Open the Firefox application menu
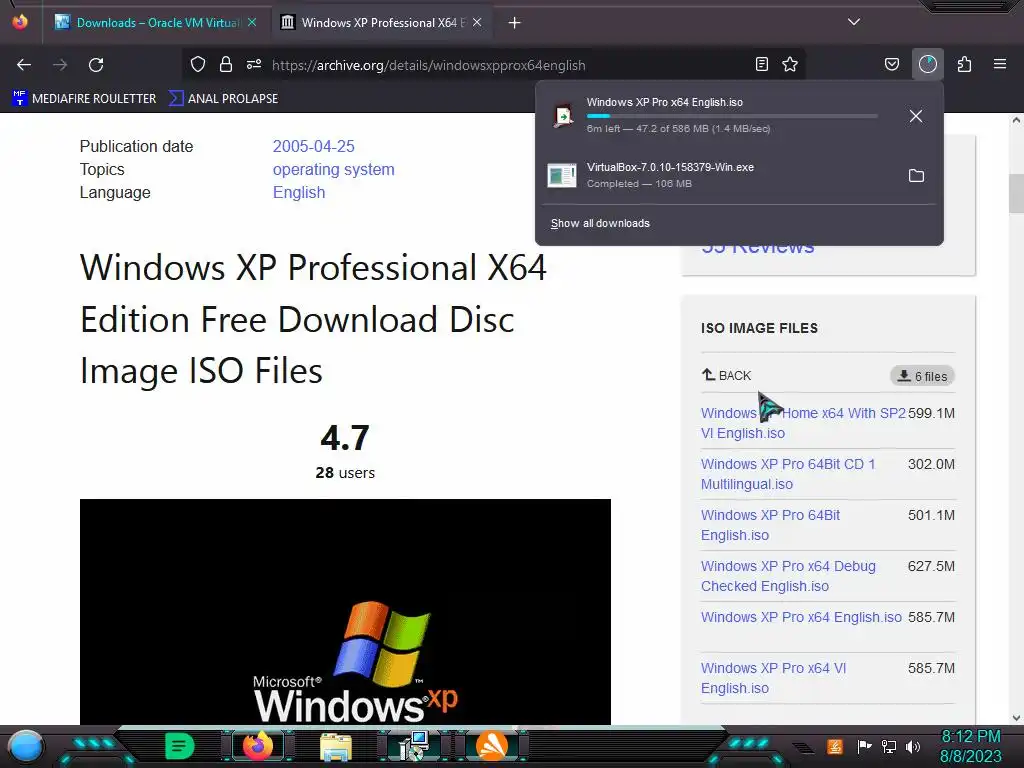The height and width of the screenshot is (768, 1024). pos(1000,64)
